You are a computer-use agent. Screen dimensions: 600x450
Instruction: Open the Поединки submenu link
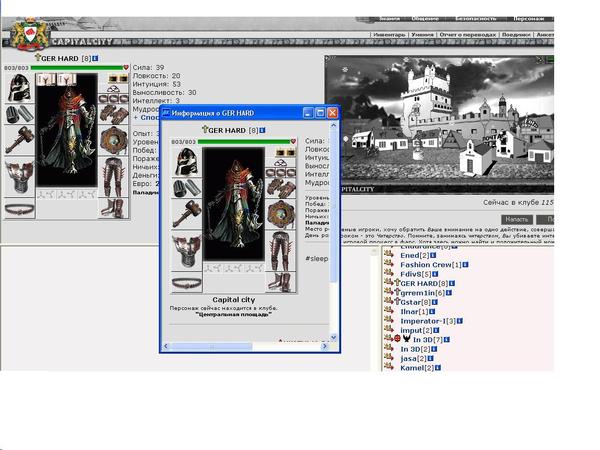[x=516, y=34]
